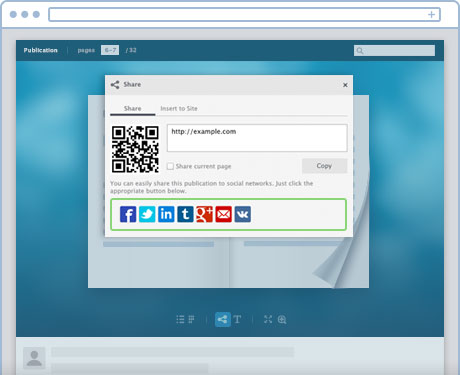
Task: Close the Share dialog
Action: pos(345,85)
